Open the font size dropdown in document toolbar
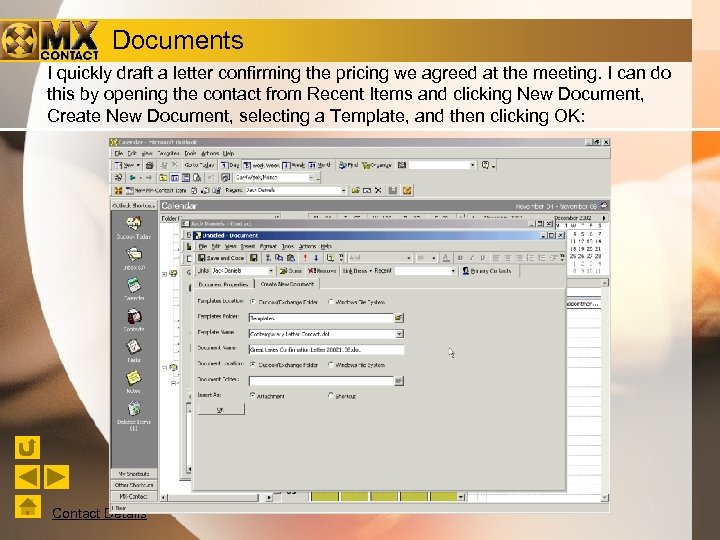This screenshot has width=720, height=540. click(x=433, y=258)
